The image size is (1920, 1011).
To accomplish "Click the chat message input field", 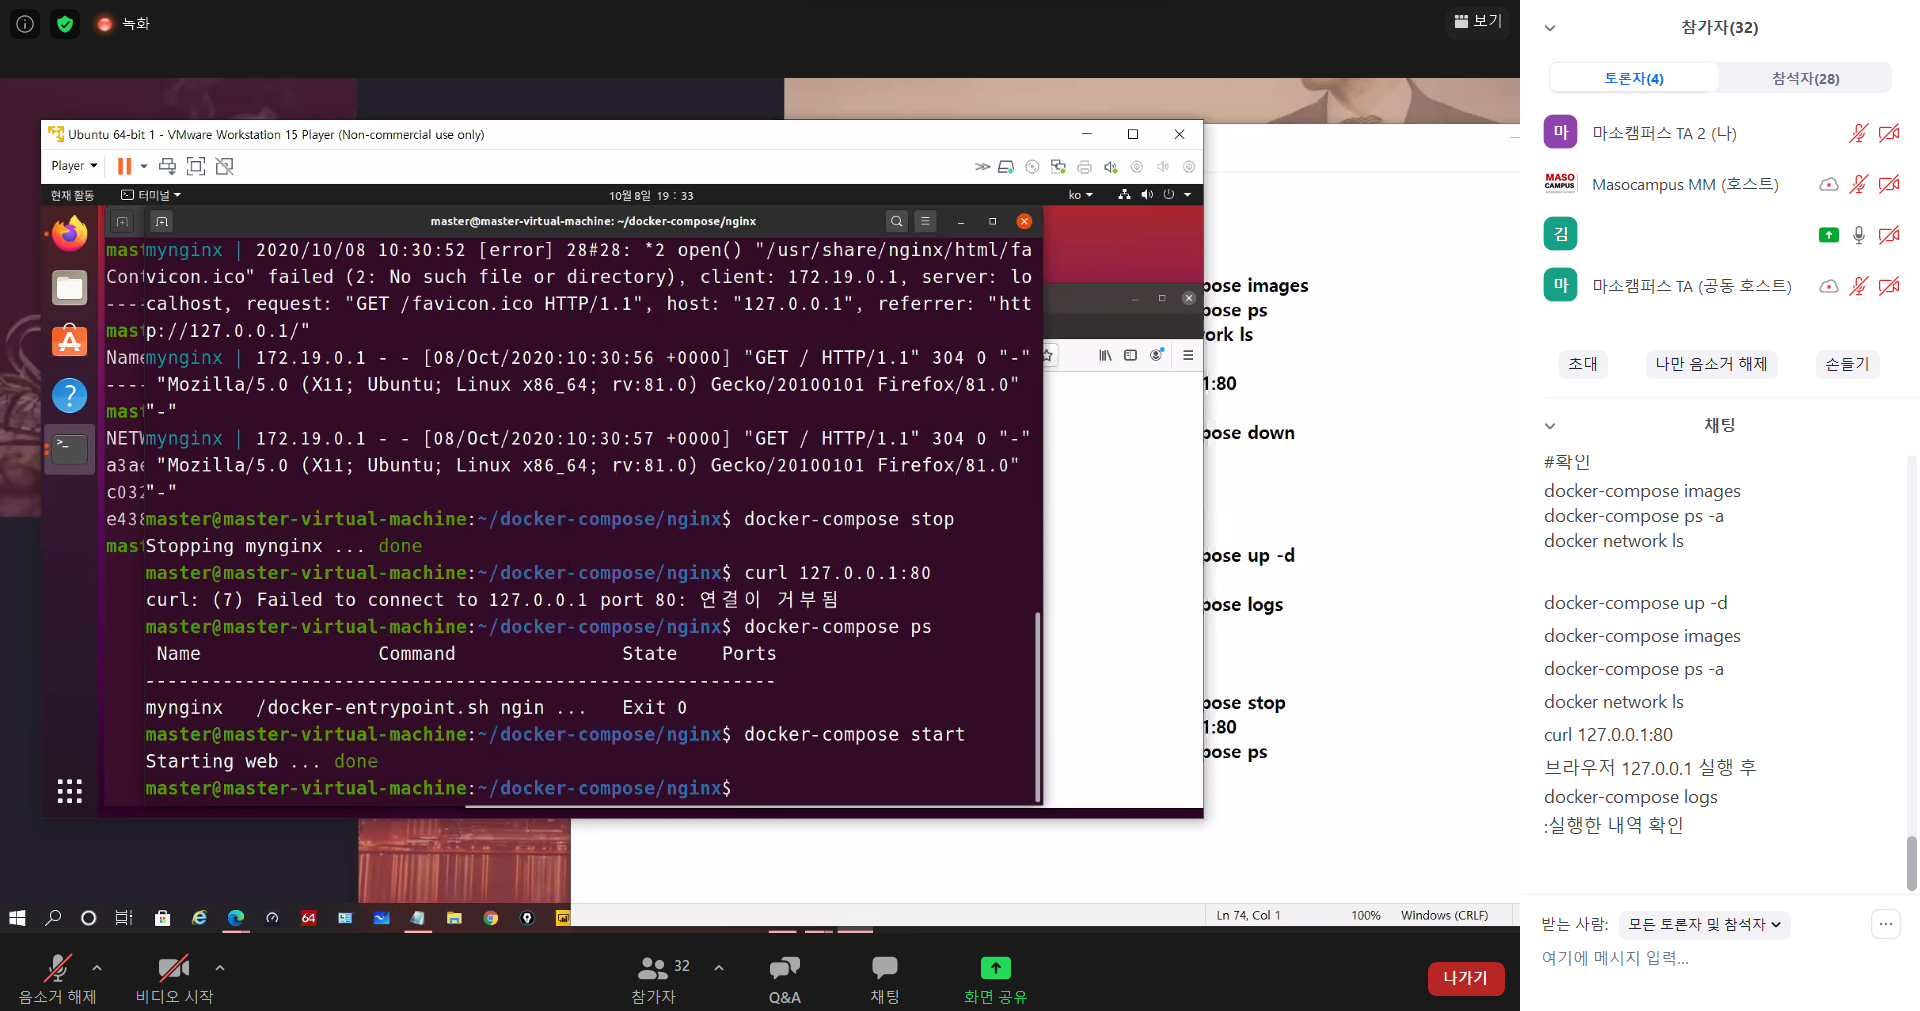I will pos(1700,958).
